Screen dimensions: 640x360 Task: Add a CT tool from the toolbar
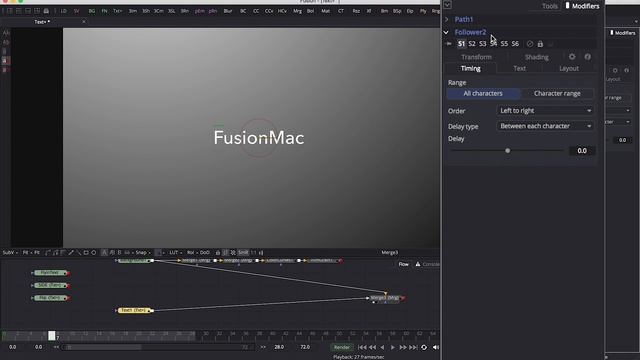(340, 11)
